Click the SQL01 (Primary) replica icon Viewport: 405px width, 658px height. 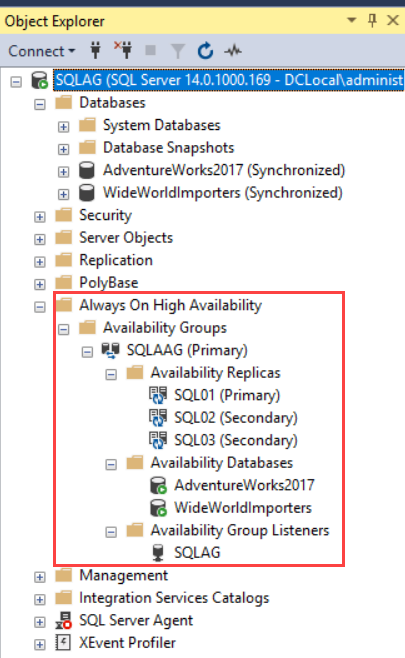(x=158, y=395)
